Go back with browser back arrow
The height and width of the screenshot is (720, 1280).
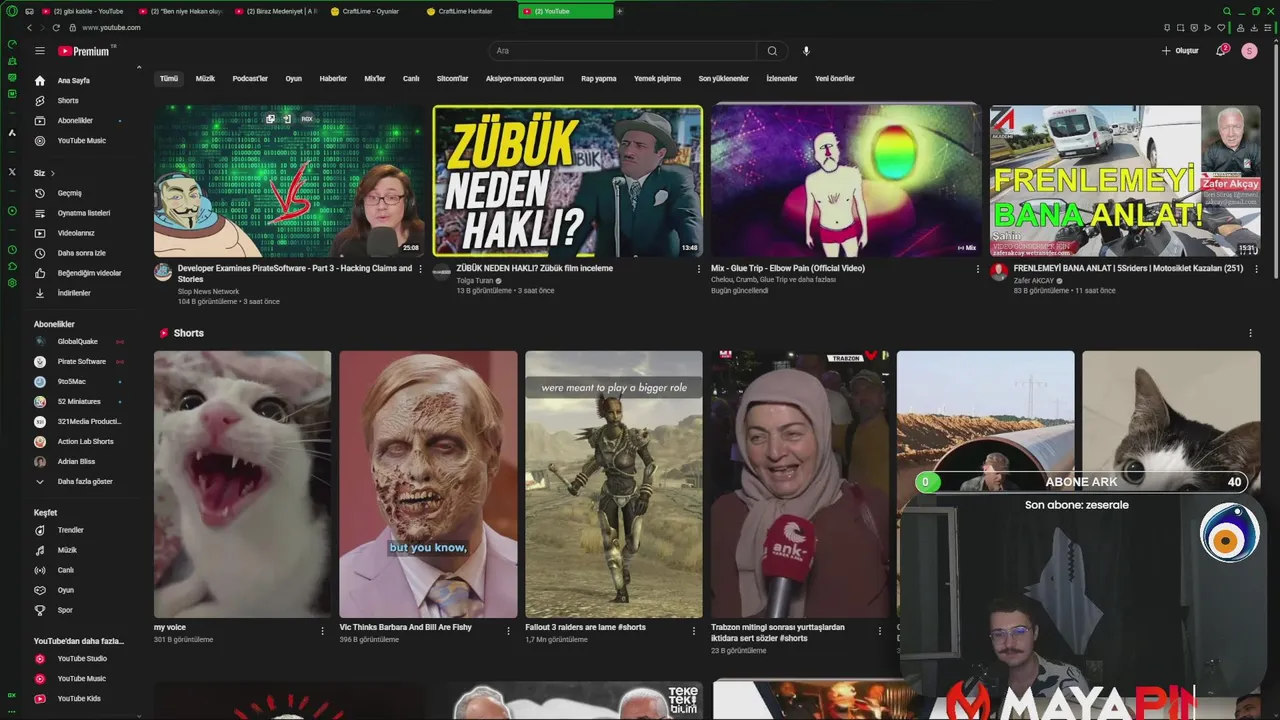tap(29, 28)
